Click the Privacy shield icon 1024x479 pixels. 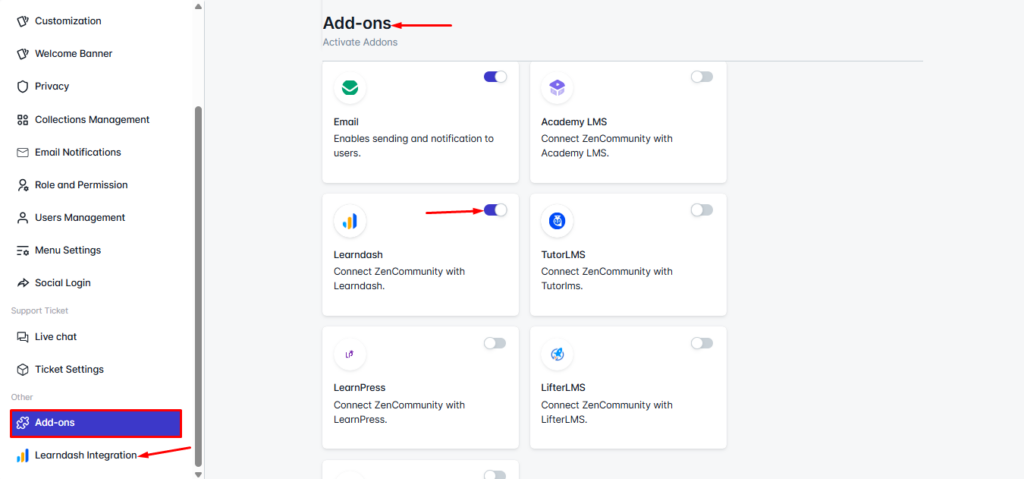pyautogui.click(x=23, y=86)
